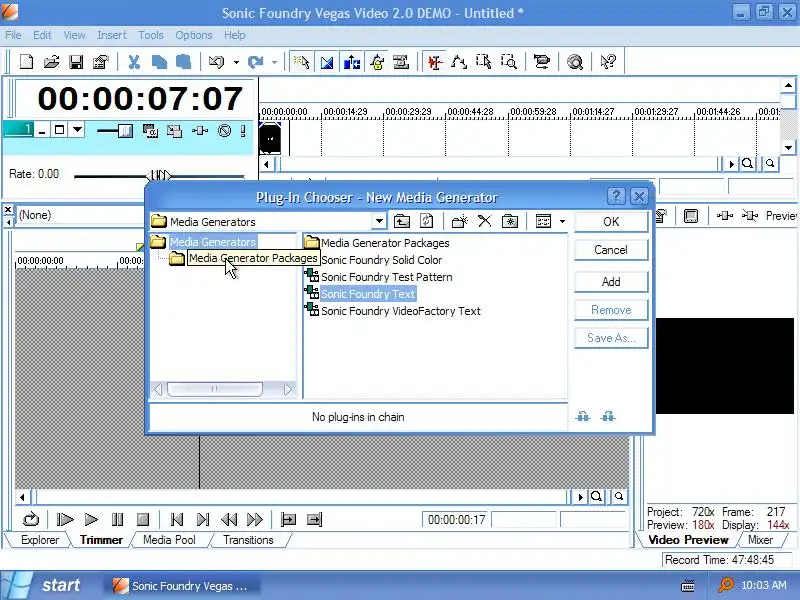The height and width of the screenshot is (600, 800).
Task: Switch to the Mixer tab
Action: point(760,540)
